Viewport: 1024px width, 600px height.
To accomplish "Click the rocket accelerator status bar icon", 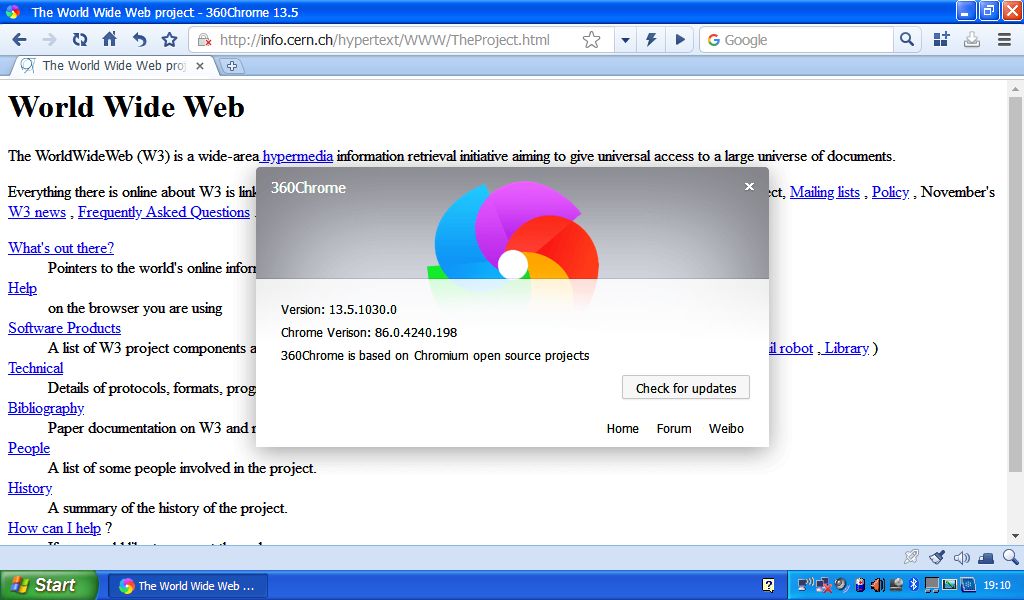I will coord(911,557).
